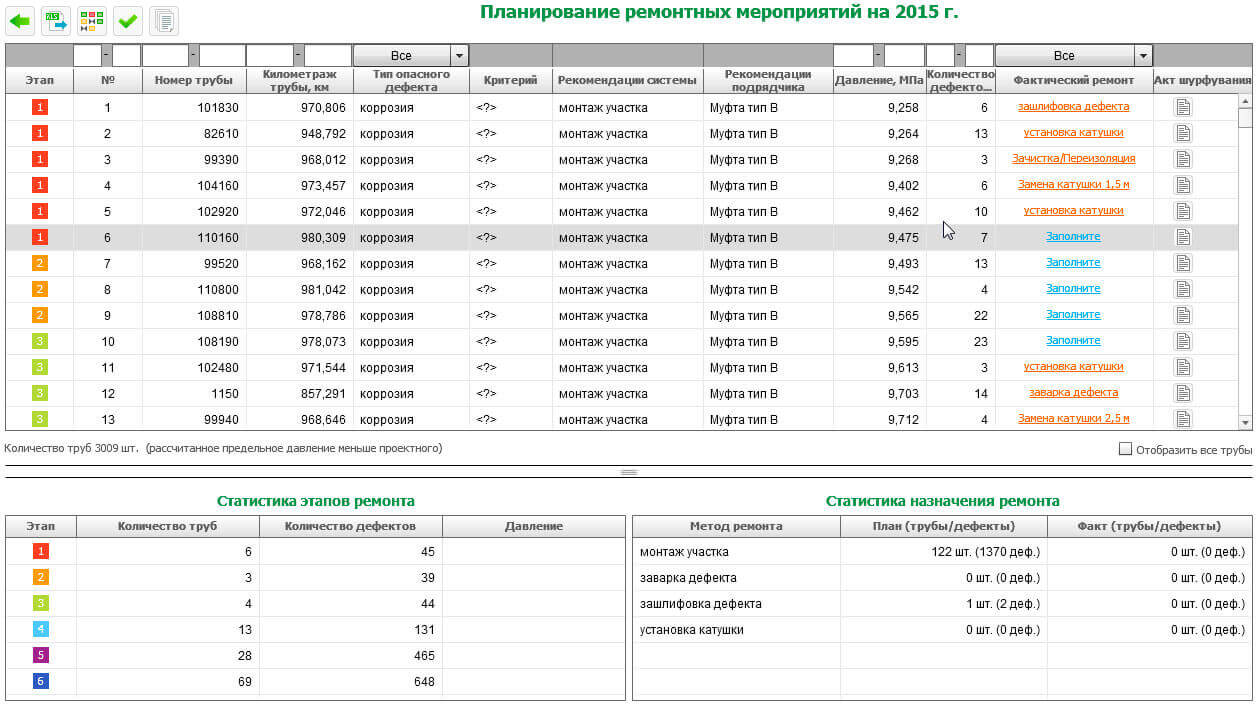Open grinding act document for pipe 104160

click(1183, 185)
